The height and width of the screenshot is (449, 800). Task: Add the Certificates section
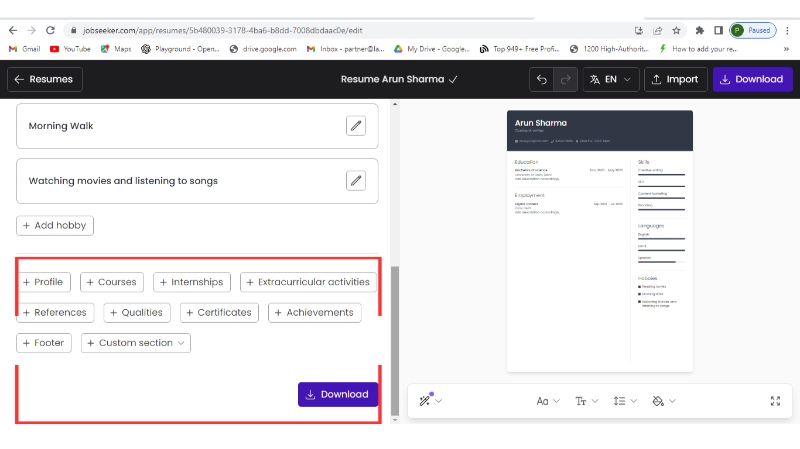click(219, 312)
